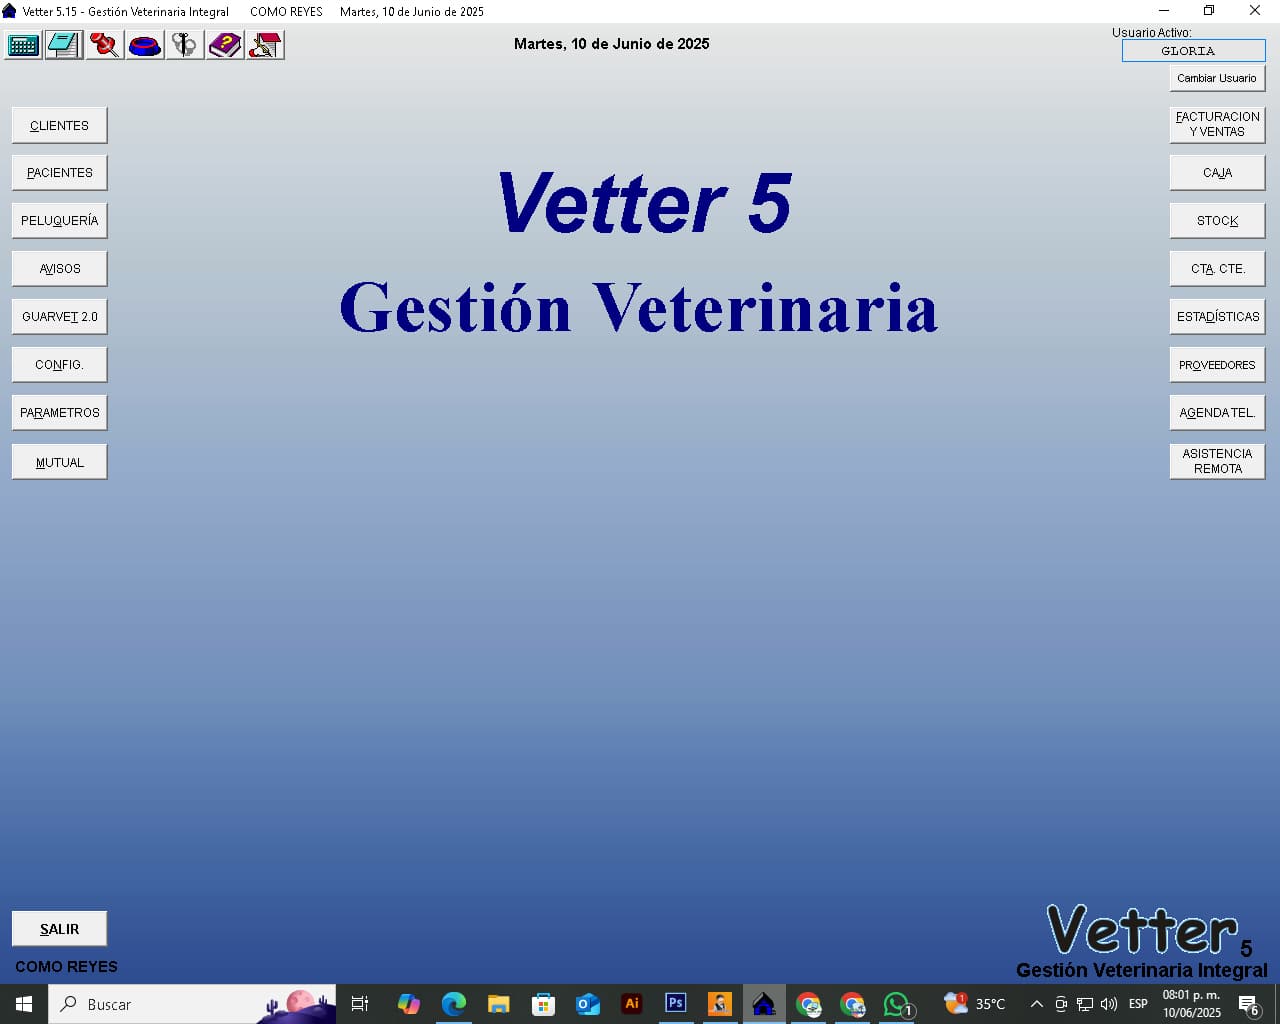Open the PROVEEDORES module

click(x=1217, y=365)
